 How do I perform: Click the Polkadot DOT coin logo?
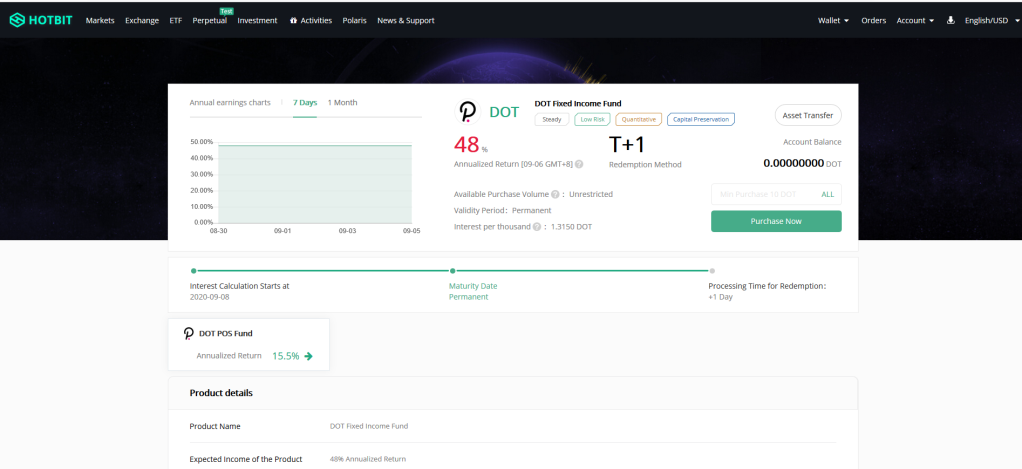point(467,112)
